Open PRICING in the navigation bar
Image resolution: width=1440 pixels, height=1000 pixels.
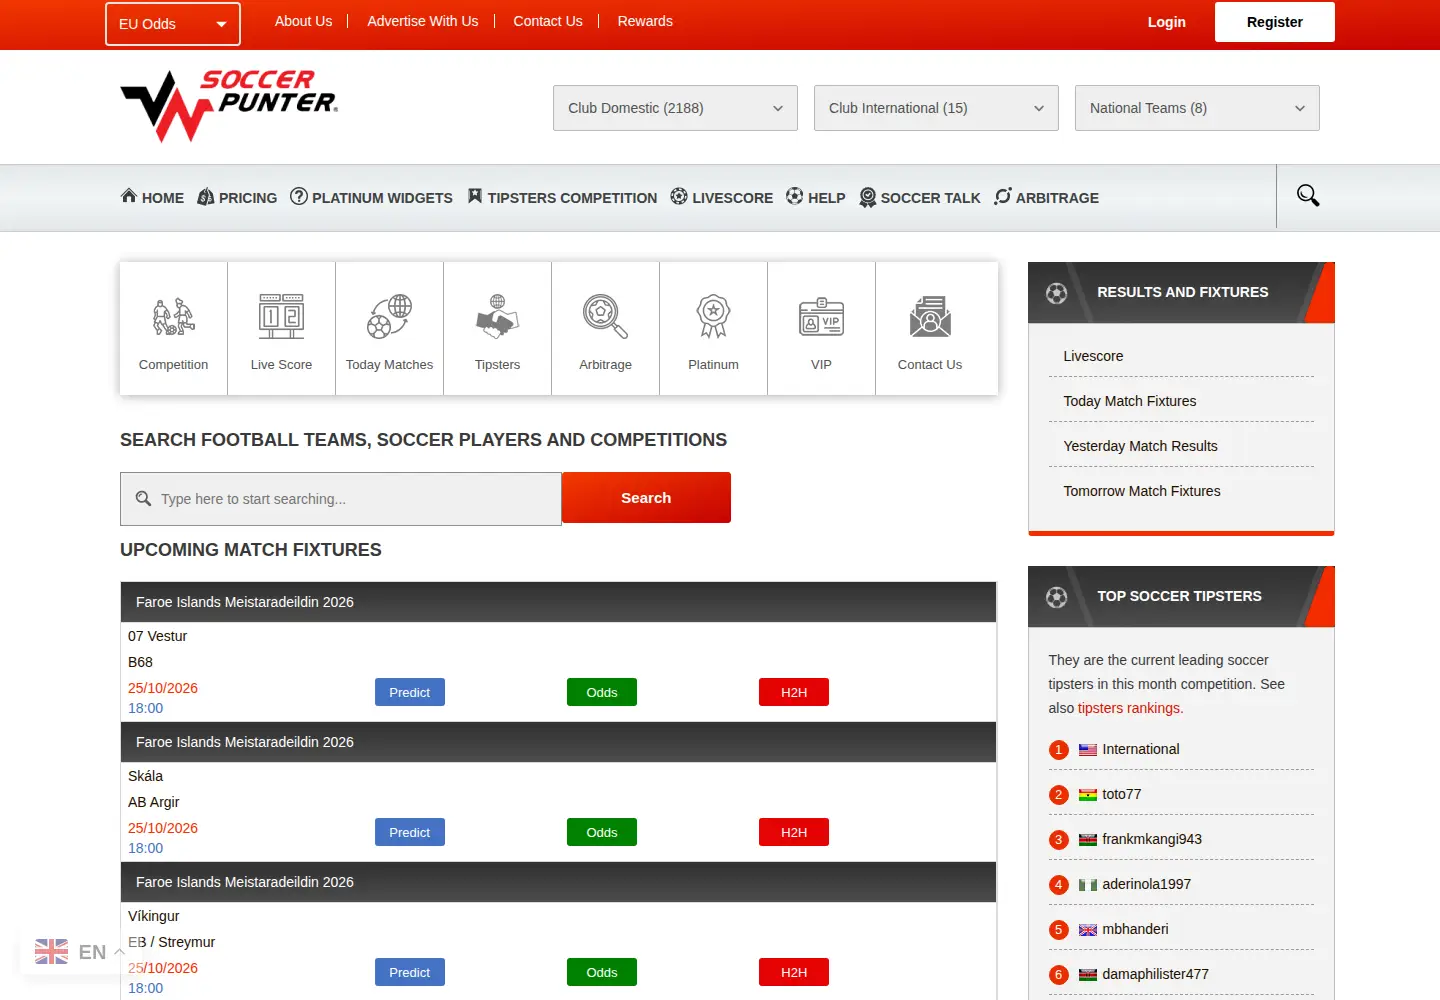(237, 197)
